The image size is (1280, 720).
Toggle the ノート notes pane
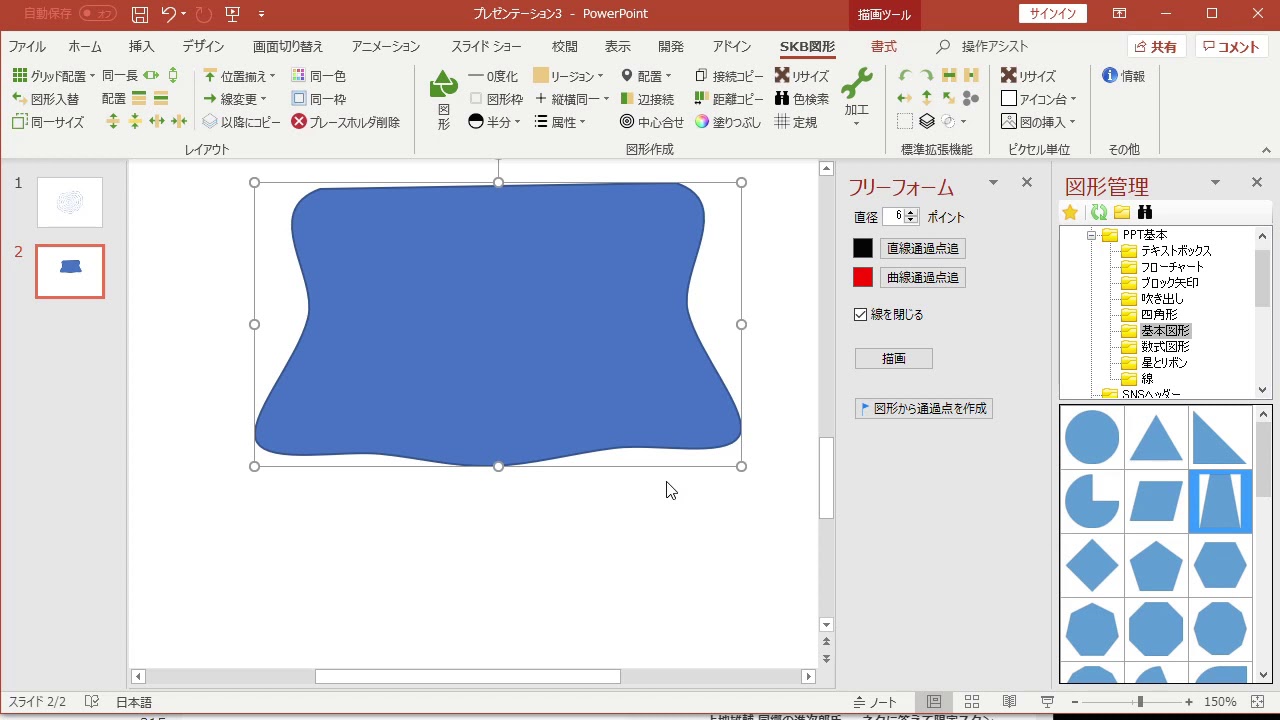pyautogui.click(x=876, y=702)
